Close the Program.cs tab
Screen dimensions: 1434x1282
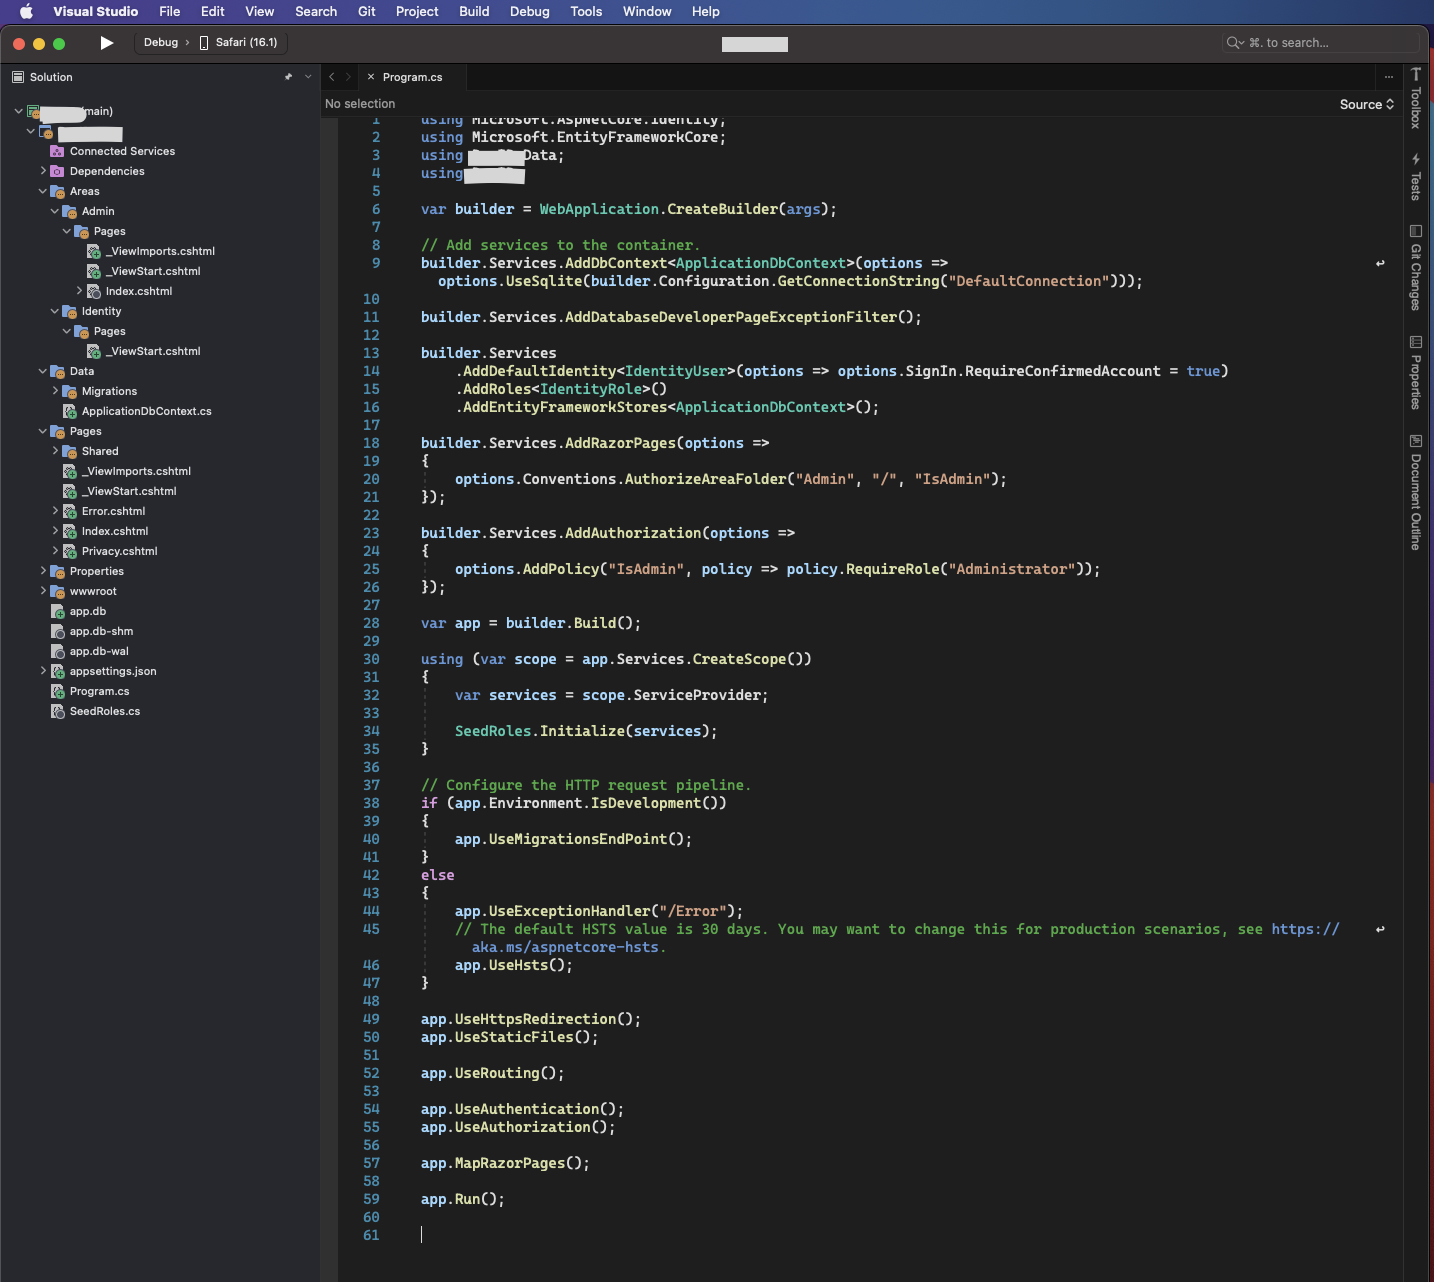[x=371, y=77]
